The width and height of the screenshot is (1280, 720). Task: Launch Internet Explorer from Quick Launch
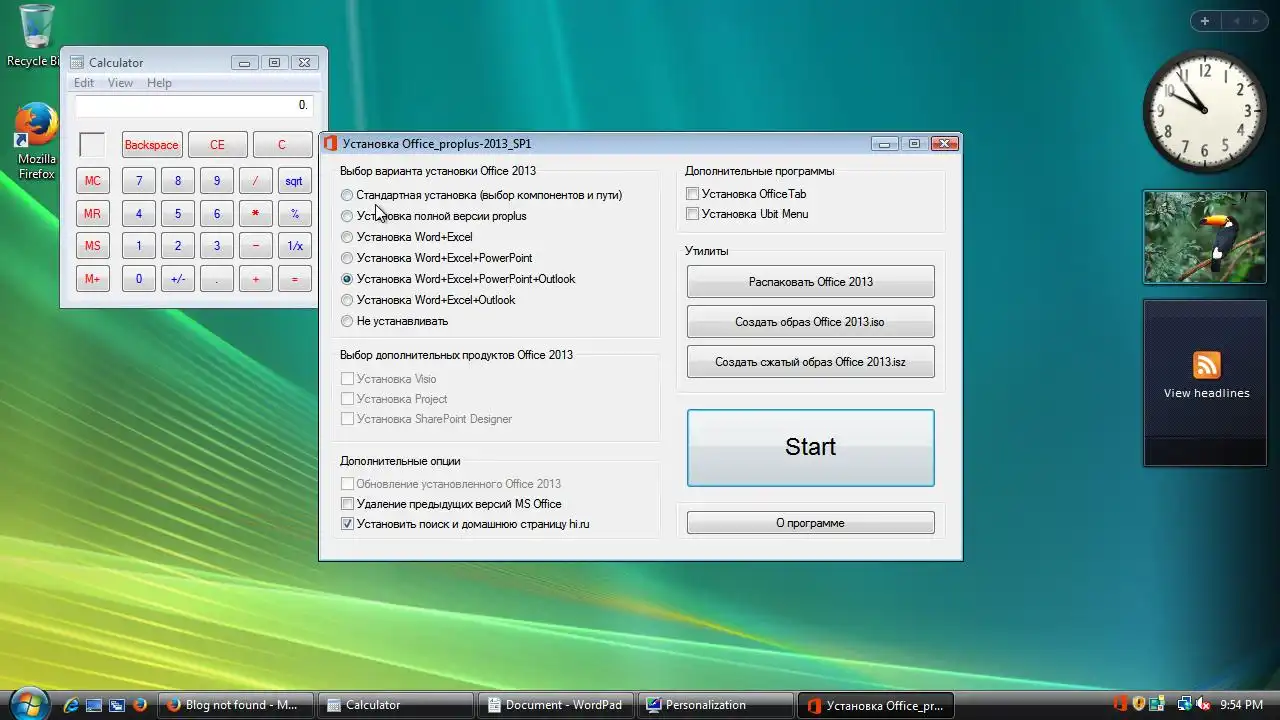(x=71, y=705)
